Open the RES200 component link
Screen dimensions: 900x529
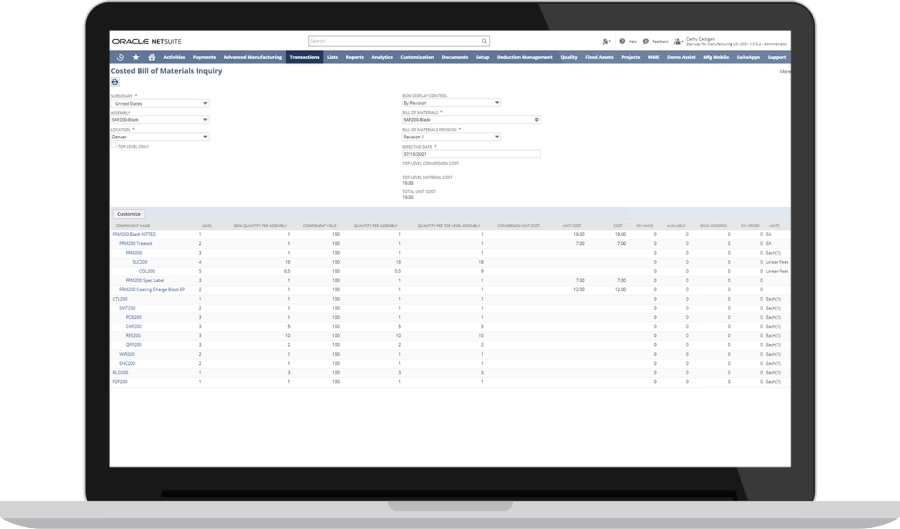[x=133, y=336]
